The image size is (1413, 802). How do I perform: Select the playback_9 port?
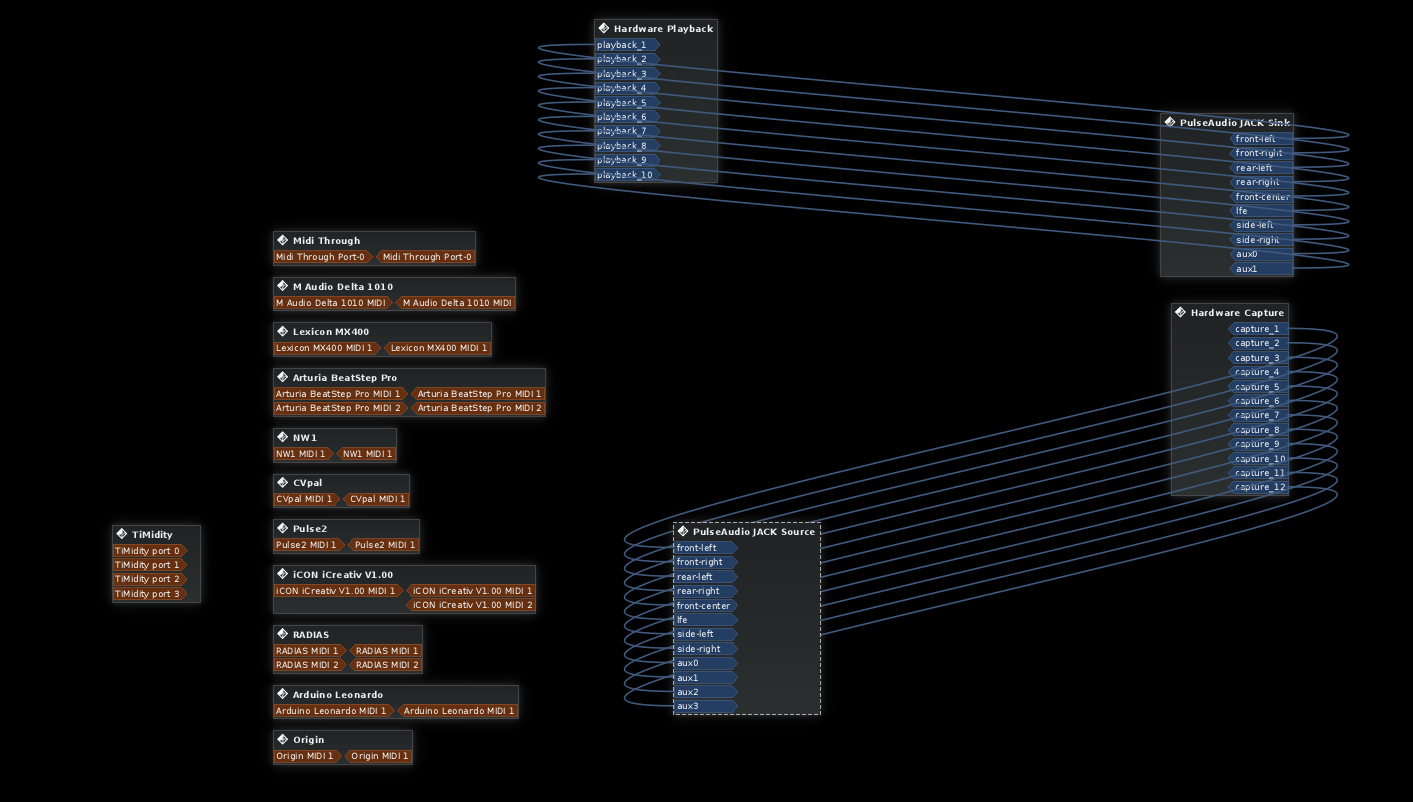click(627, 160)
